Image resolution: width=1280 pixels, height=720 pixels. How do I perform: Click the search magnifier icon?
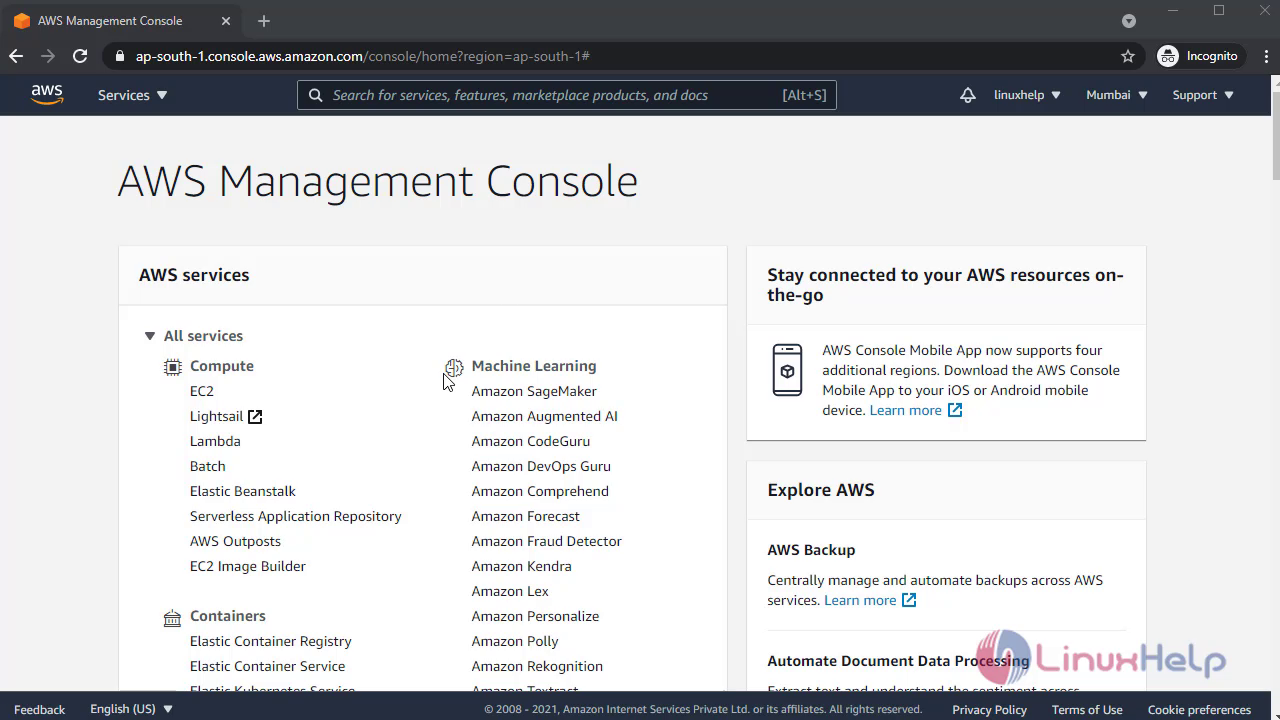click(x=315, y=95)
